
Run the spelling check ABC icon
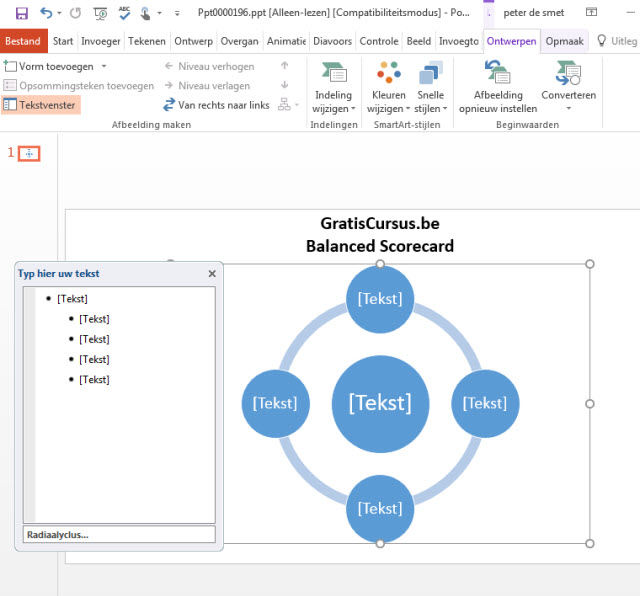[x=124, y=13]
